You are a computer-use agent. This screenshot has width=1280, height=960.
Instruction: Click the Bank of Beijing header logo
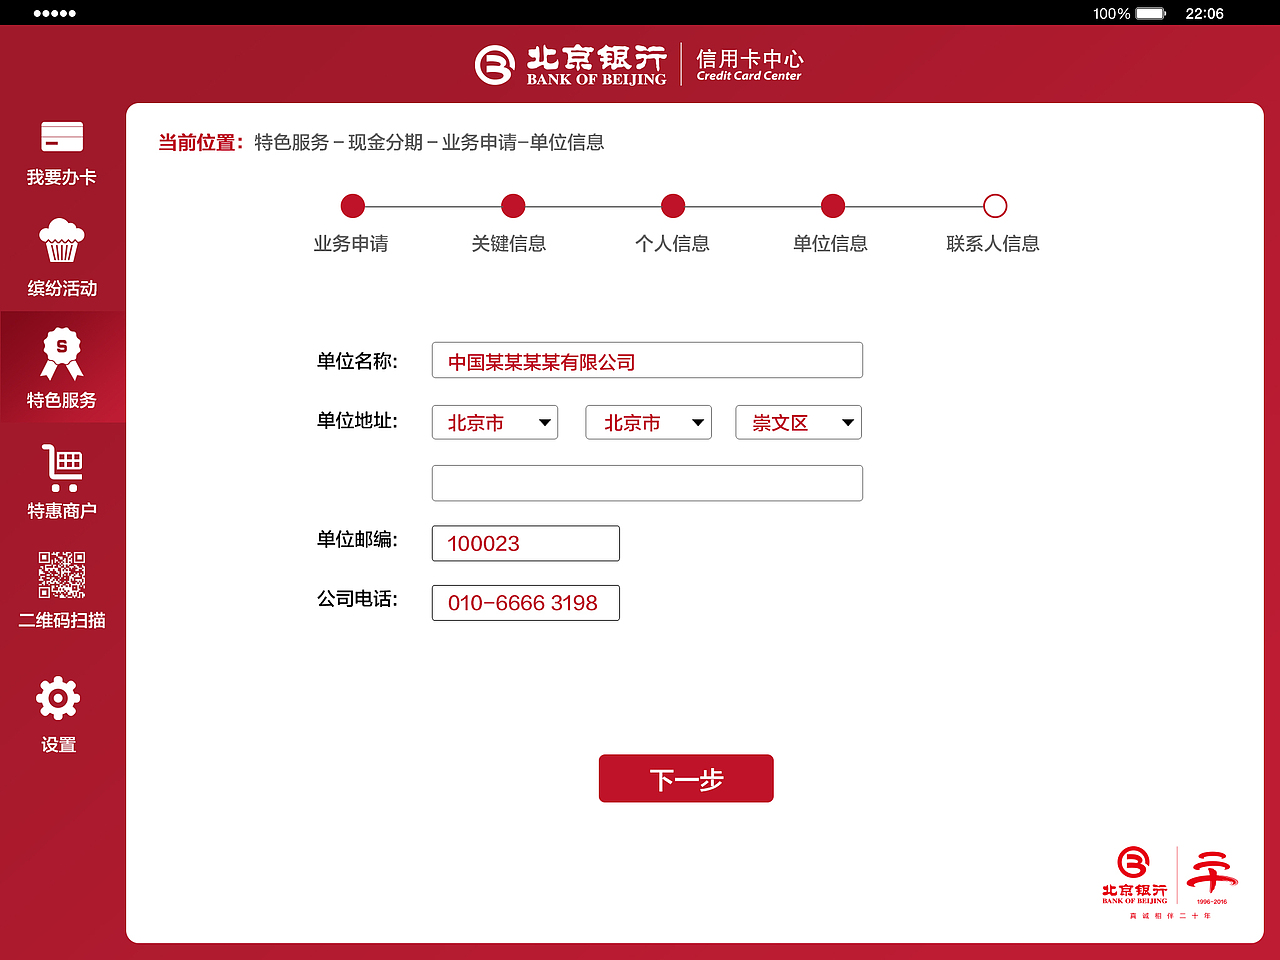[570, 63]
